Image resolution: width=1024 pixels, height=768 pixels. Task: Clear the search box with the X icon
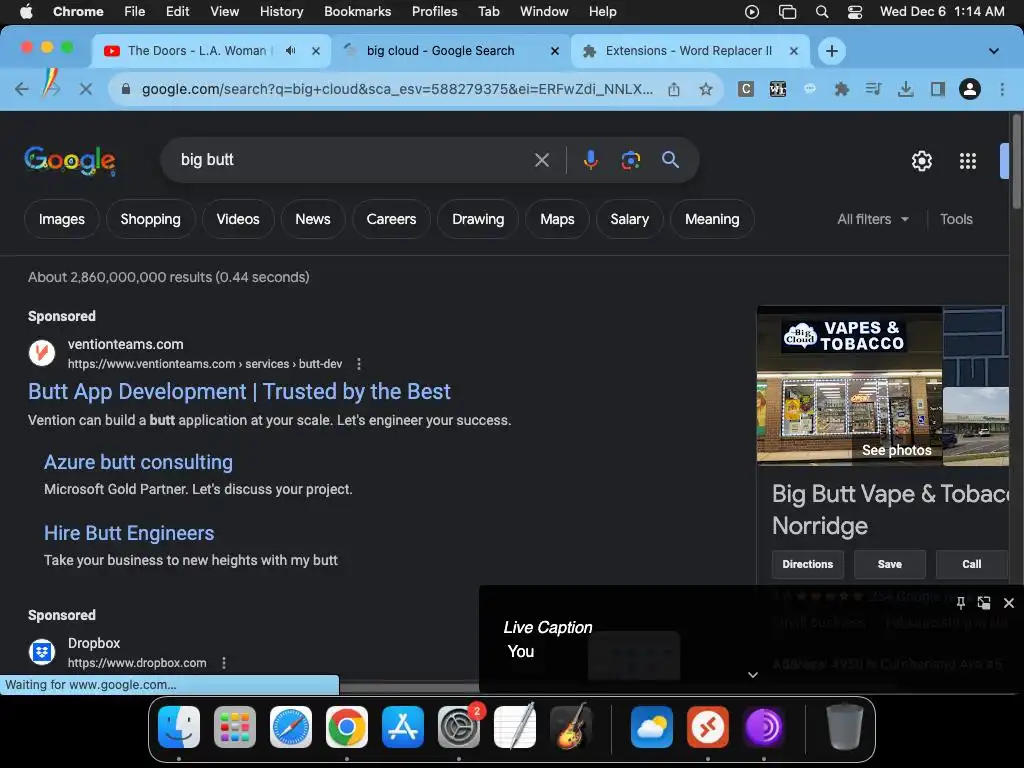click(542, 160)
